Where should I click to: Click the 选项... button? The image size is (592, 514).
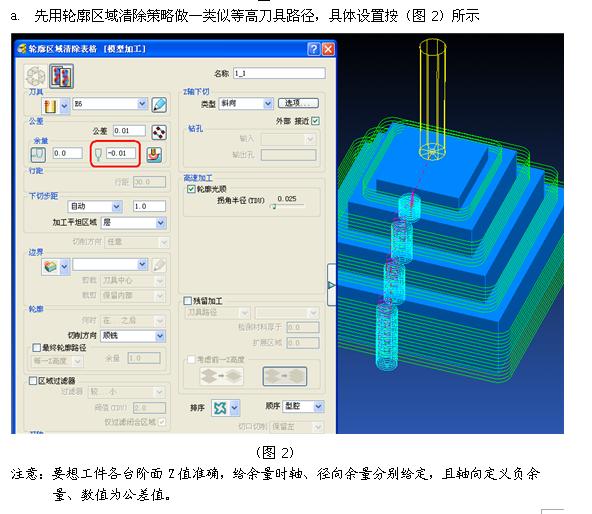(x=298, y=103)
